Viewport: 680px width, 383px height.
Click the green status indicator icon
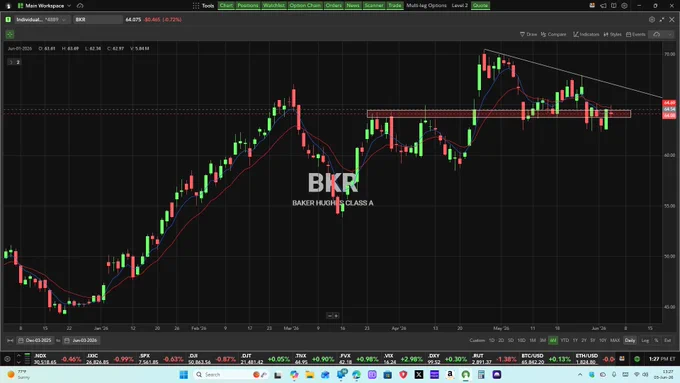pos(637,359)
